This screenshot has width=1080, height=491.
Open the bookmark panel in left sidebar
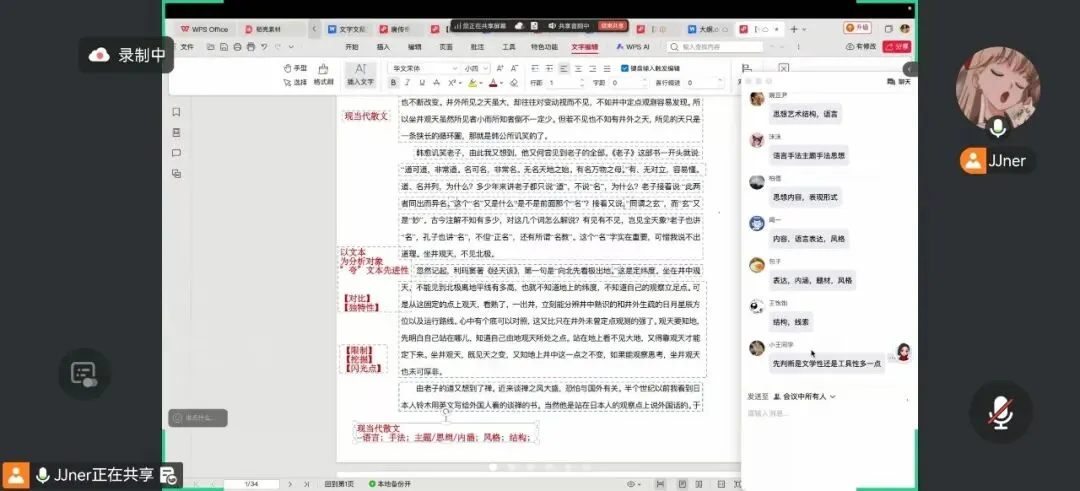tap(176, 112)
